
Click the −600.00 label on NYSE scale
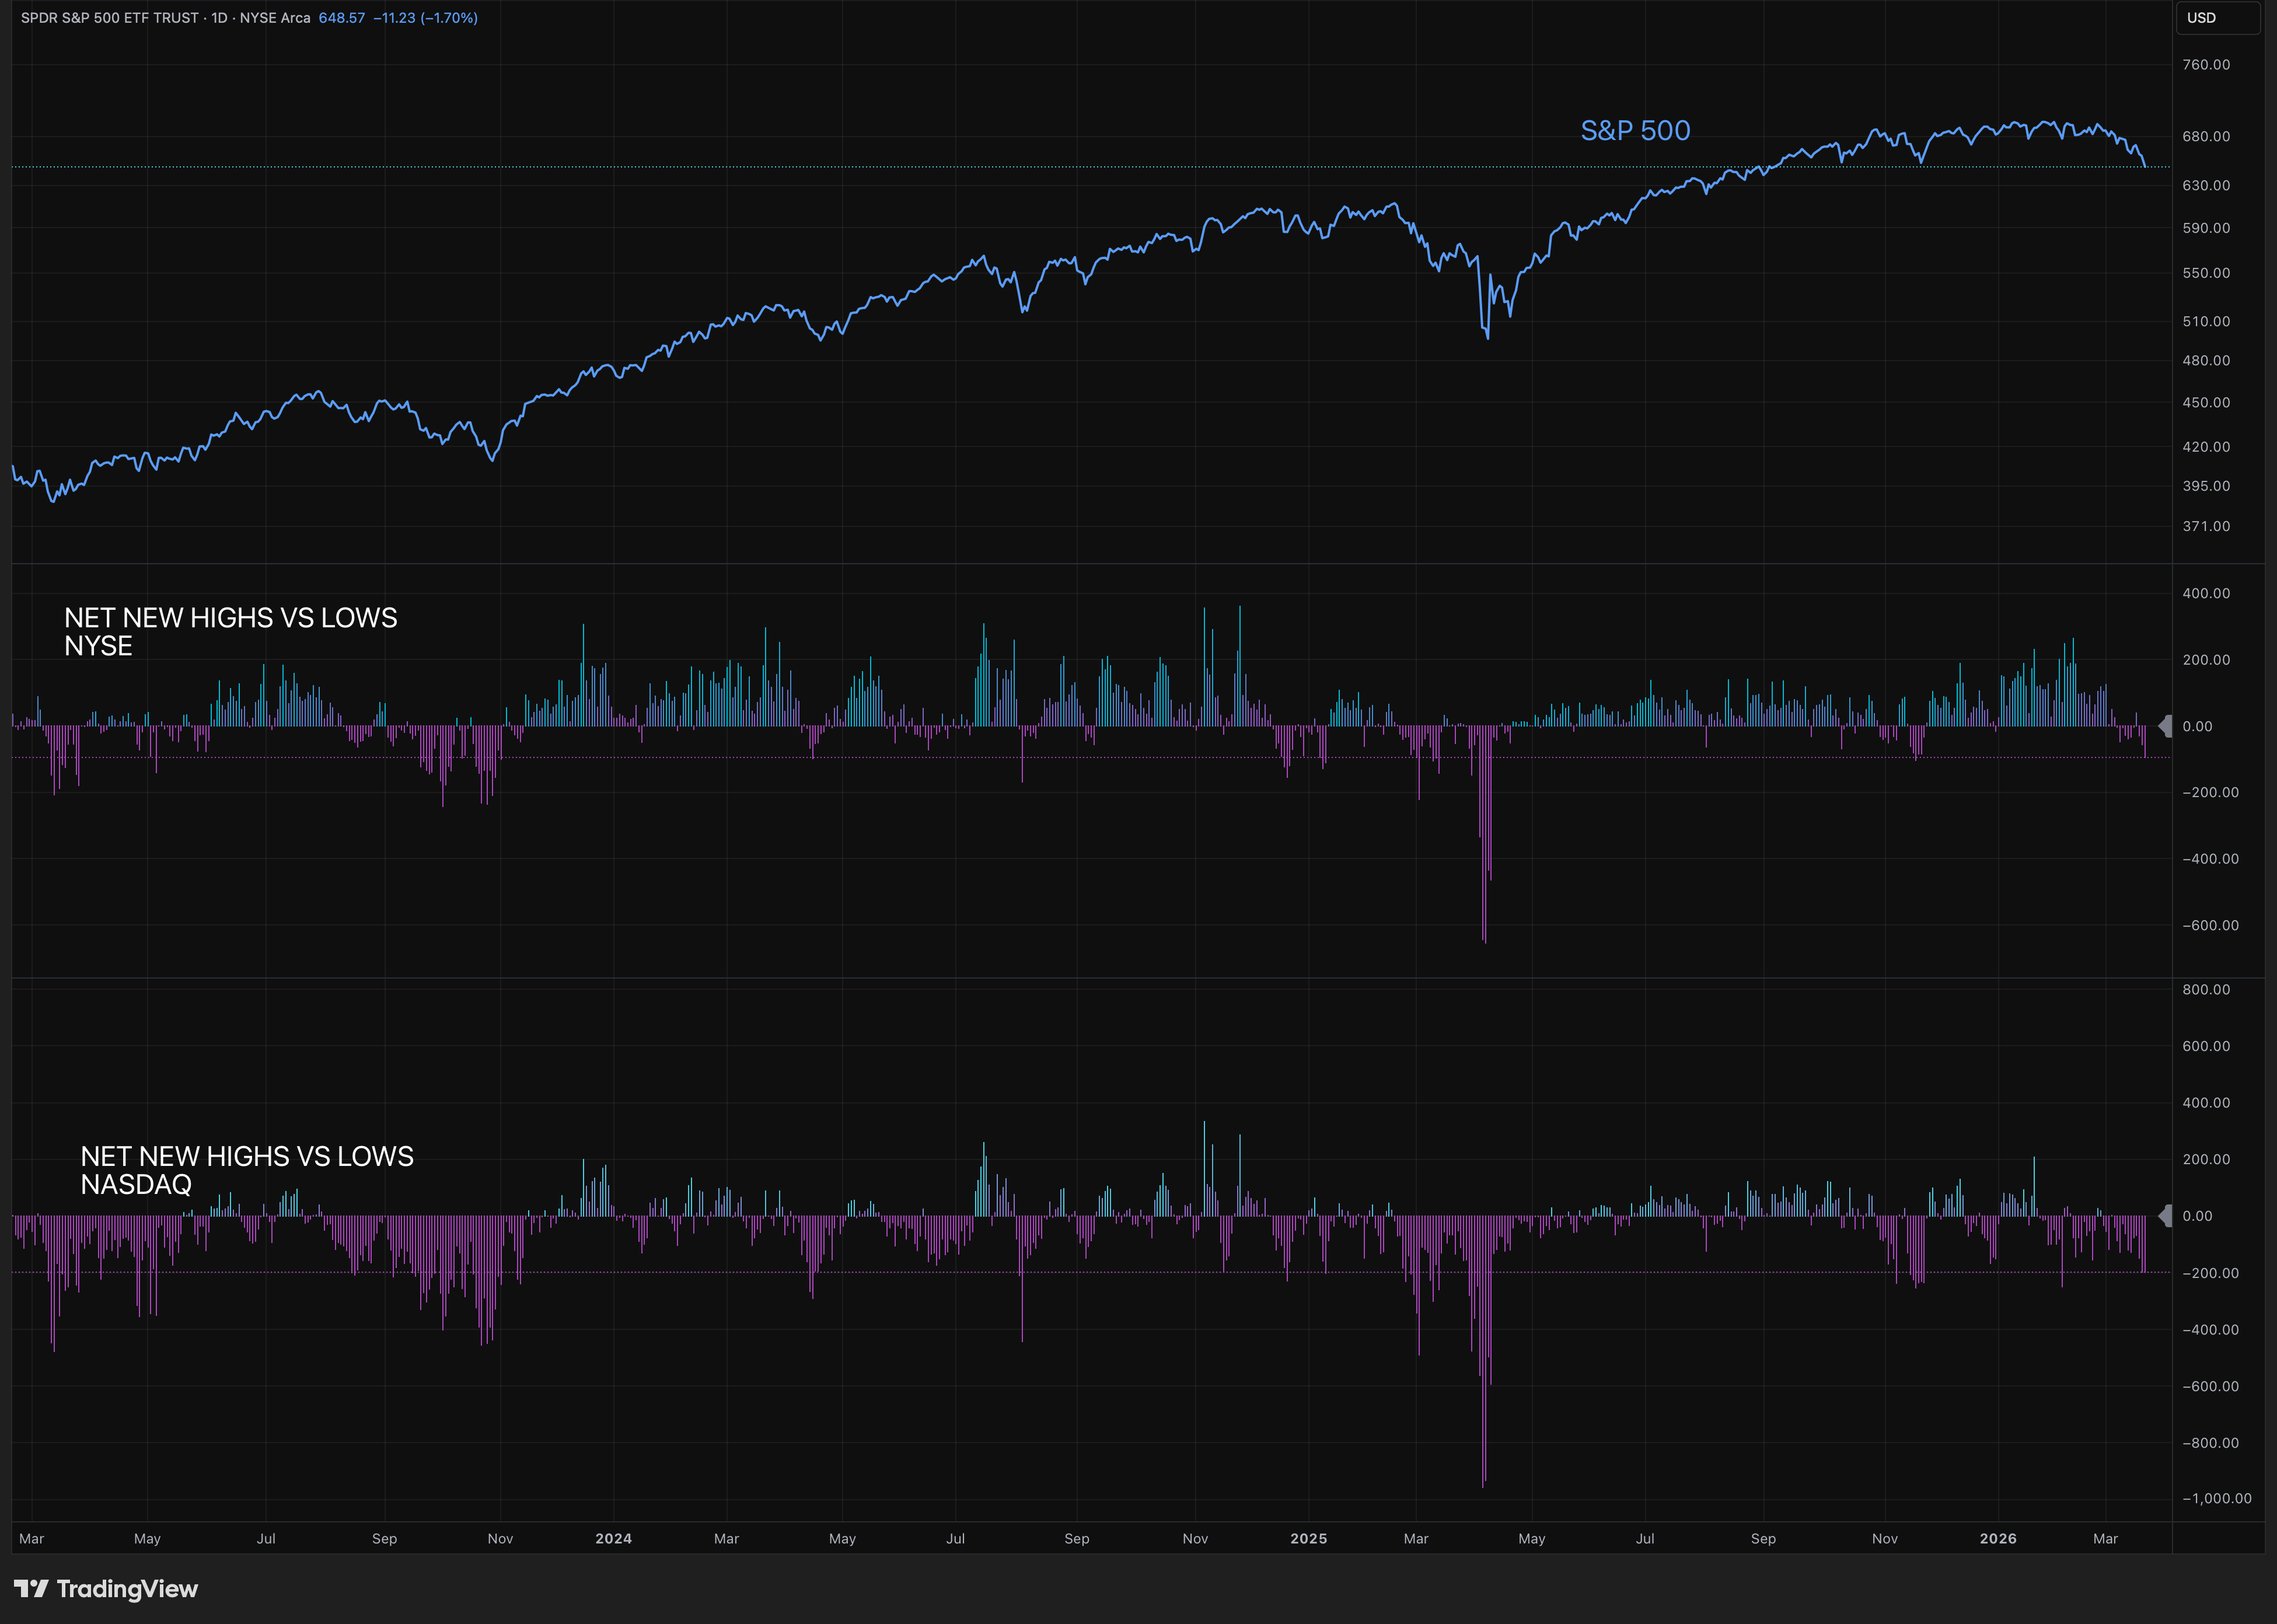pyautogui.click(x=2210, y=925)
